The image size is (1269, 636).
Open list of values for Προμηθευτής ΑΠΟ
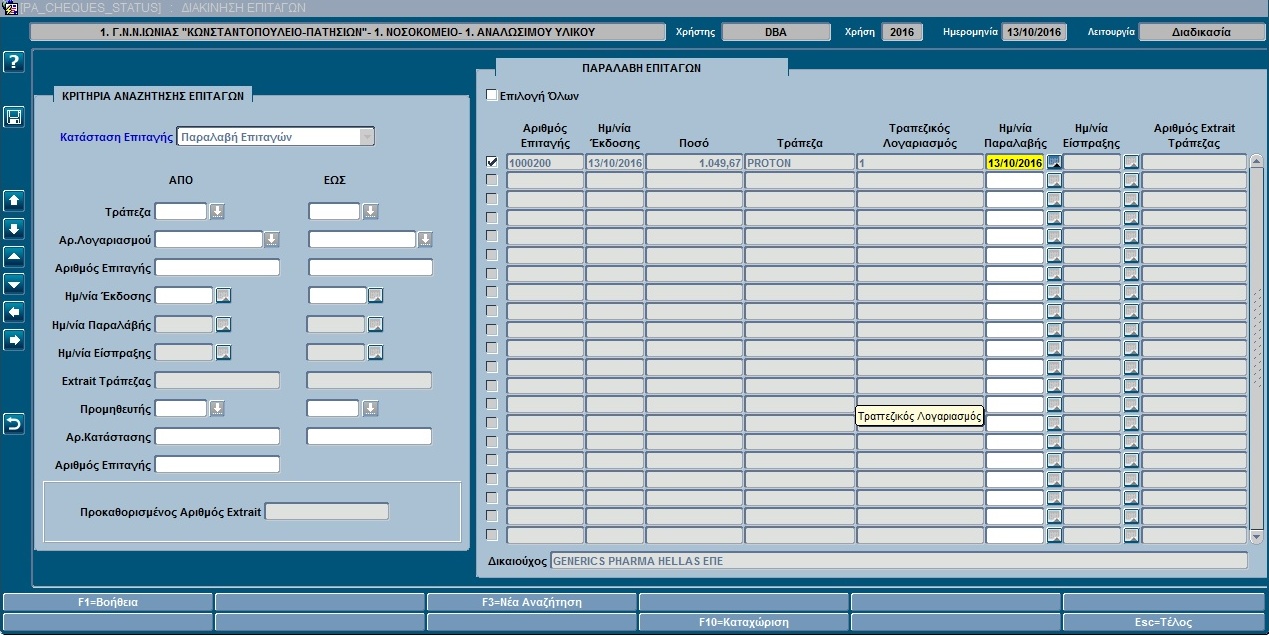217,408
